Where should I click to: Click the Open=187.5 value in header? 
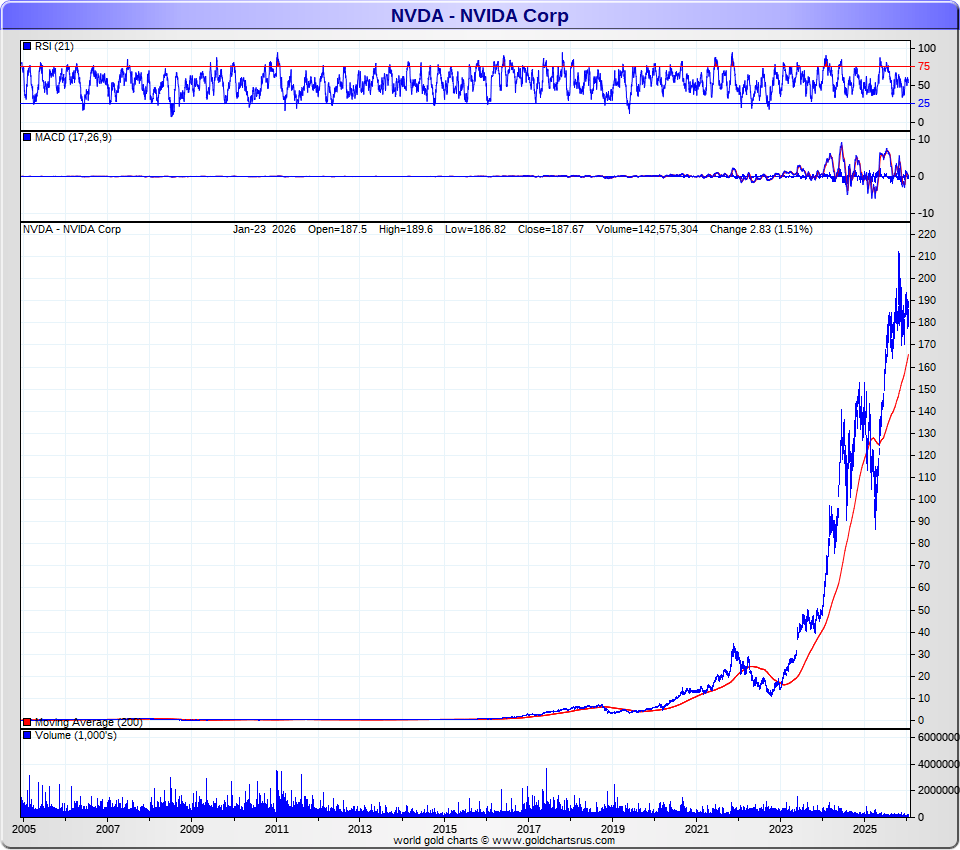pos(337,229)
